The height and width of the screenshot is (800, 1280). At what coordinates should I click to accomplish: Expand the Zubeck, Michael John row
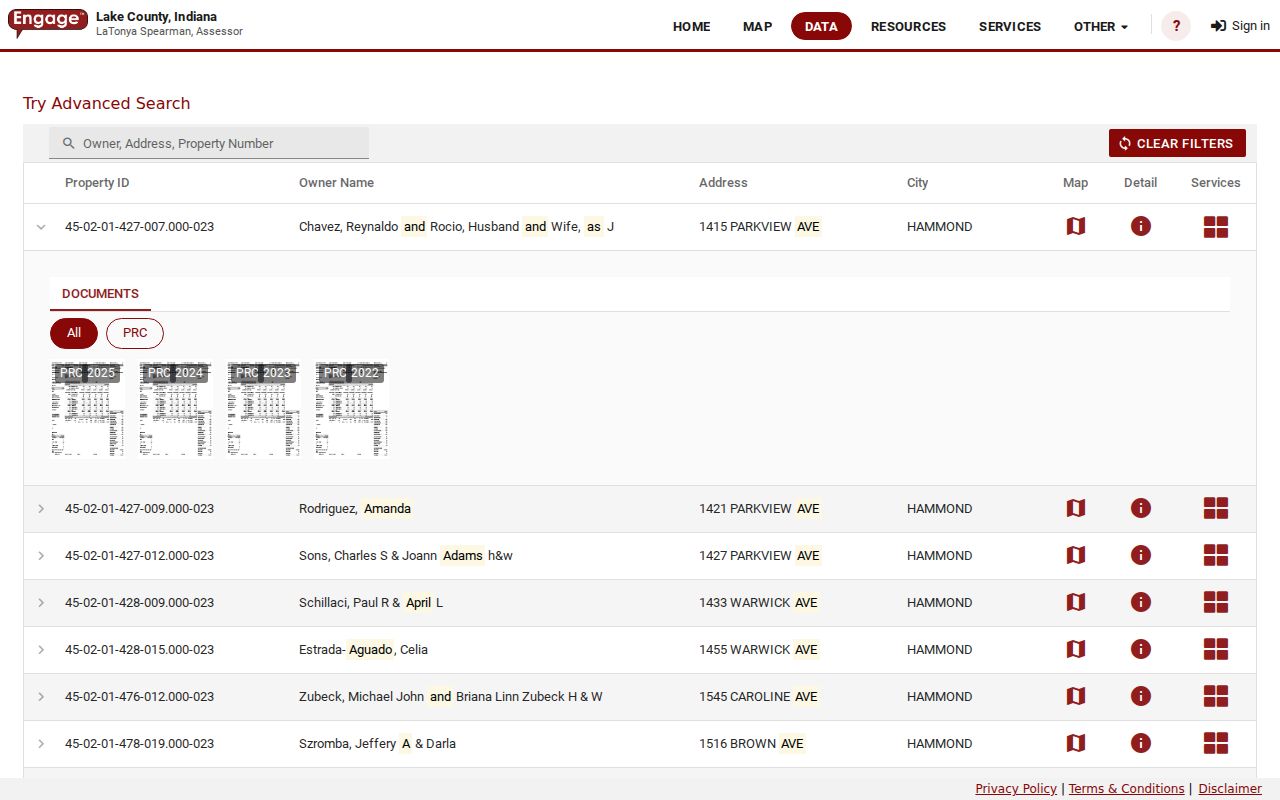tap(41, 697)
